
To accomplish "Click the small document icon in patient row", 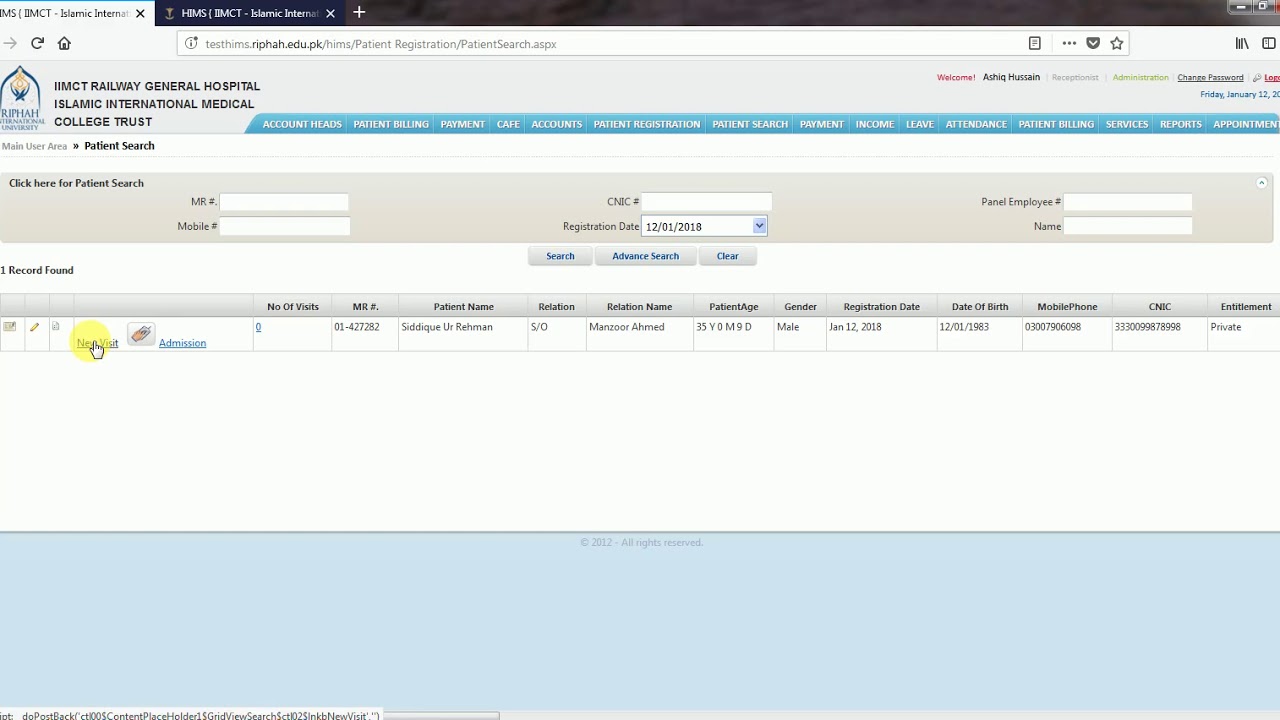I will click(x=56, y=327).
